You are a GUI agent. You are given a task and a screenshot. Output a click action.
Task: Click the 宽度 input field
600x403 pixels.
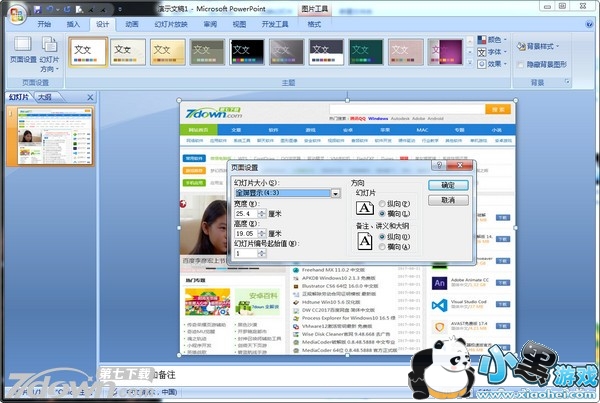pos(243,214)
